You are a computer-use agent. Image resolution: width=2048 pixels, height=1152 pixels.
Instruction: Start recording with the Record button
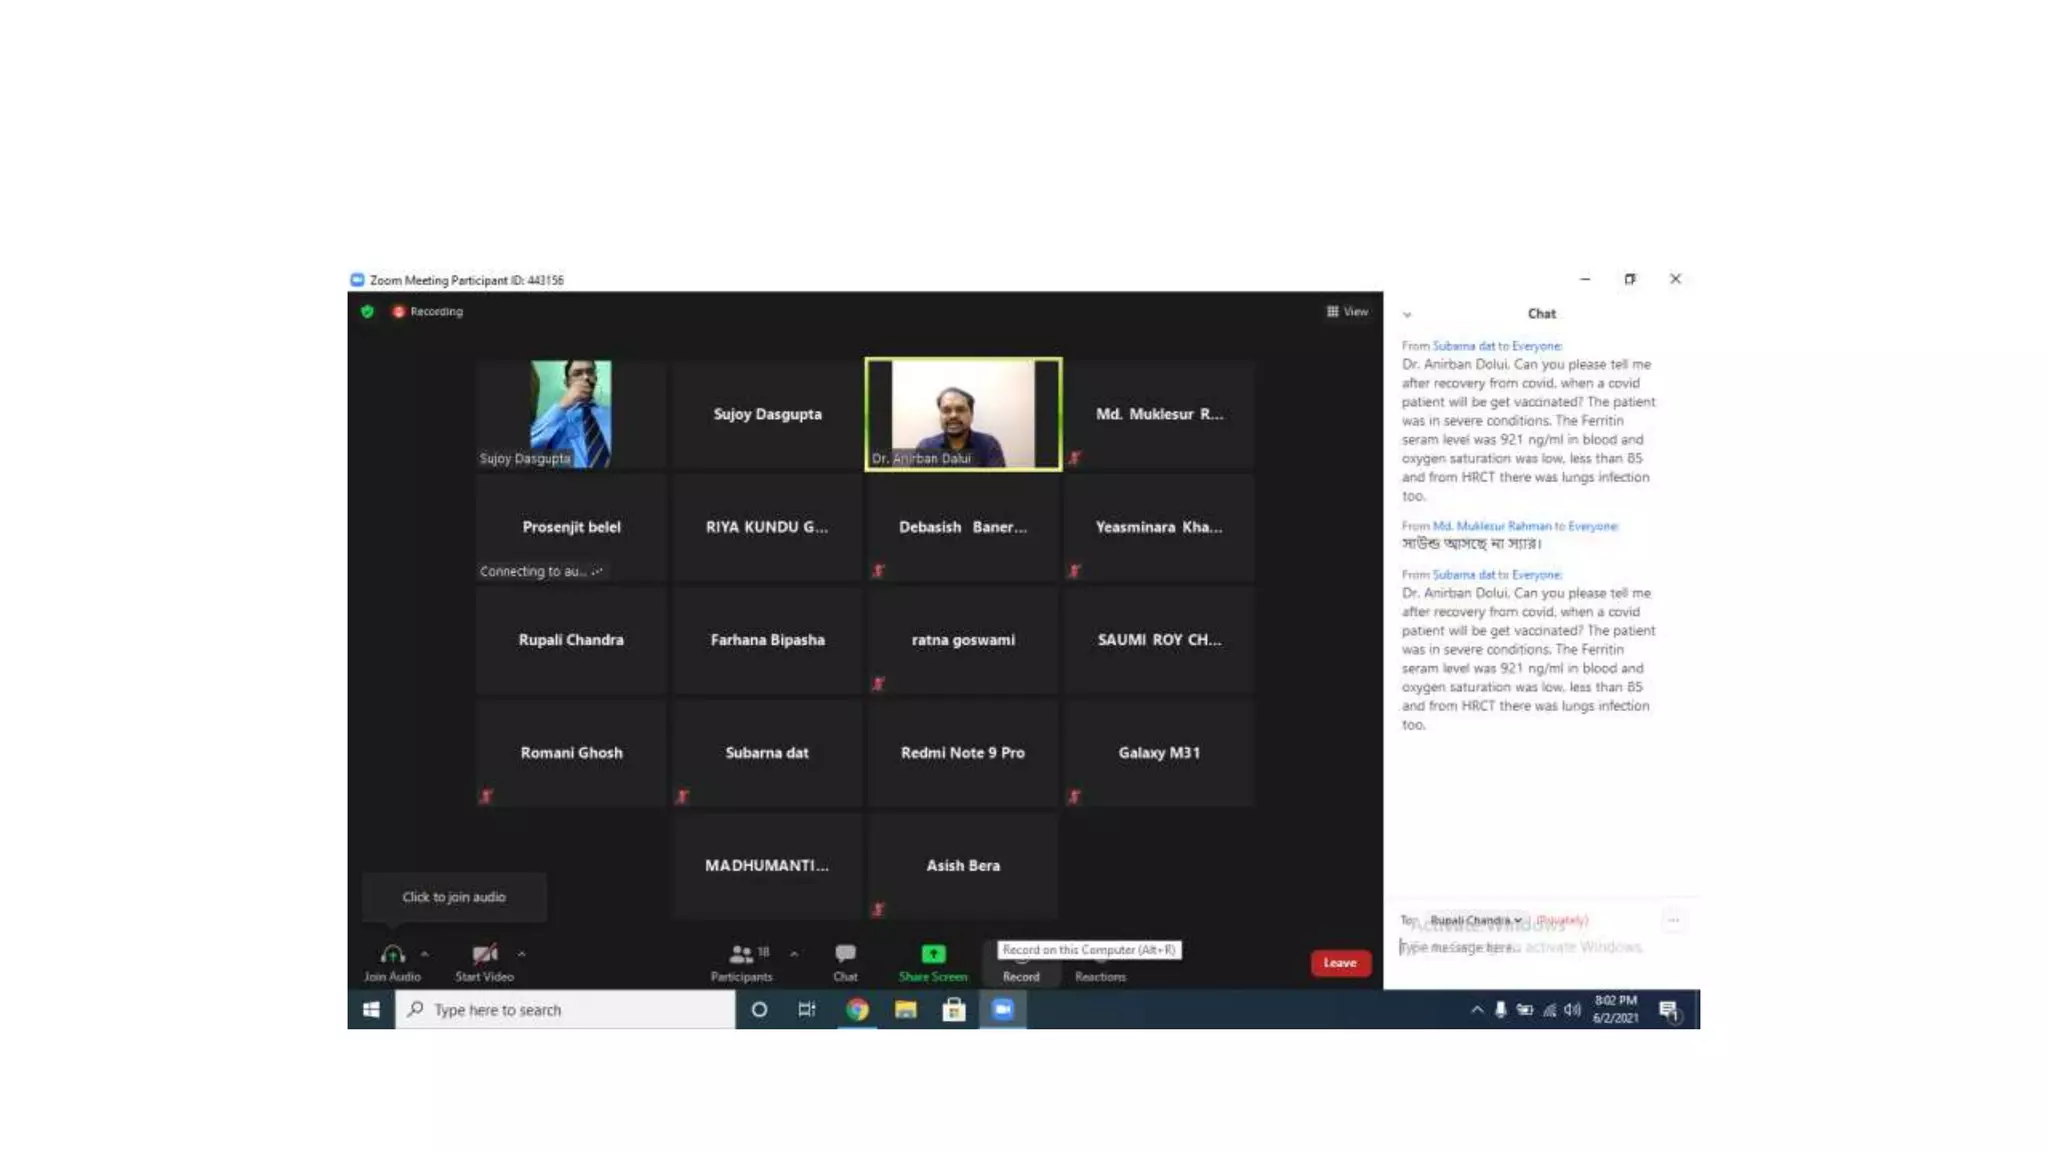click(1021, 966)
